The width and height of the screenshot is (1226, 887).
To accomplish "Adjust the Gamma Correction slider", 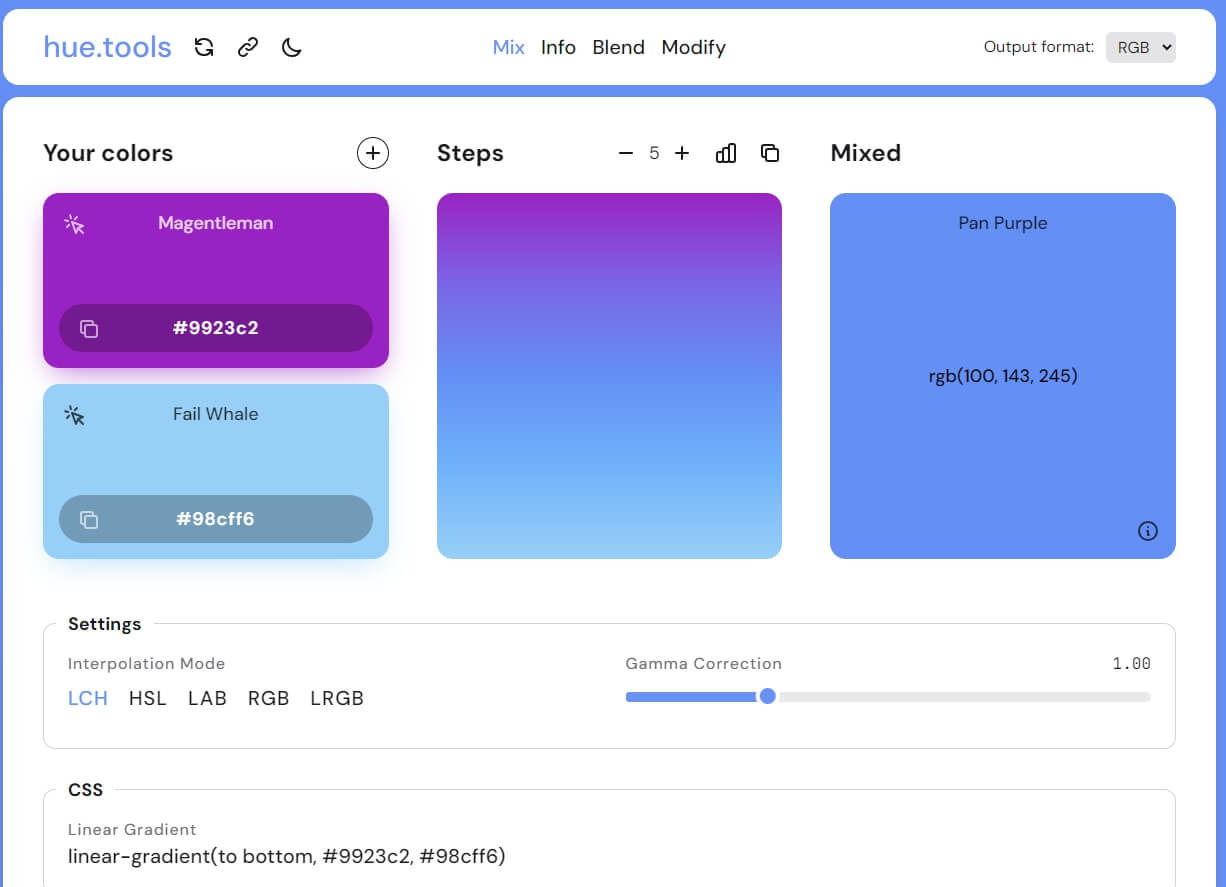I will [x=768, y=696].
